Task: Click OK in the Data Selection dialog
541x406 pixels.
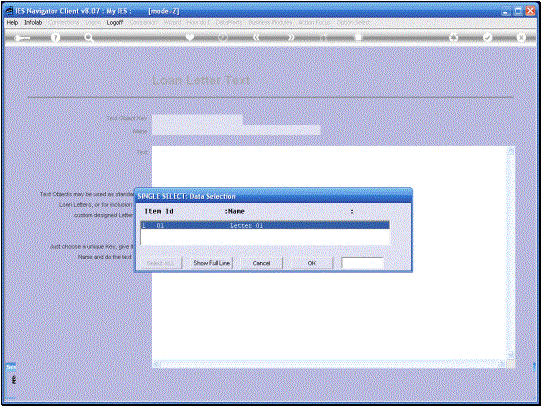Action: [312, 263]
